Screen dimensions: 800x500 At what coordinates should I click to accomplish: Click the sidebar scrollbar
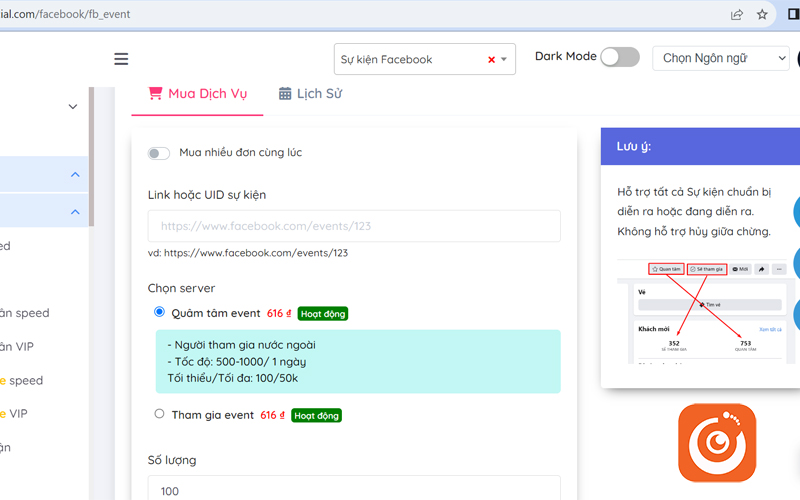[x=91, y=157]
